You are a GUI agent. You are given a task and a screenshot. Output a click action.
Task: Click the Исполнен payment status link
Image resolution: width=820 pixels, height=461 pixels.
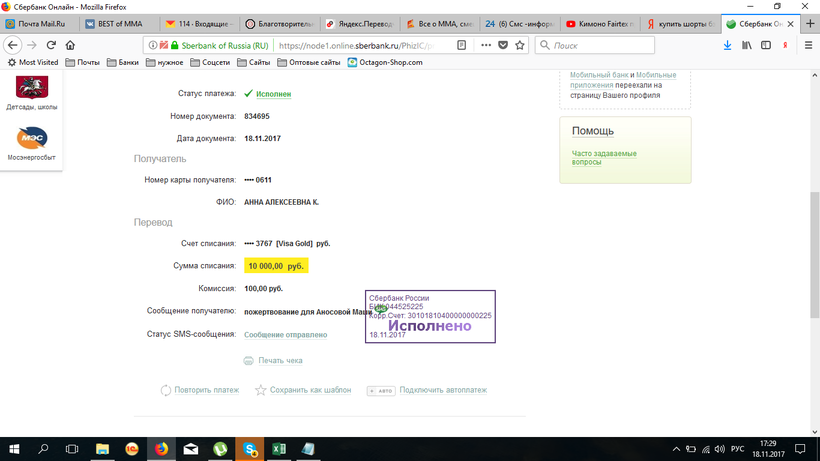[274, 94]
